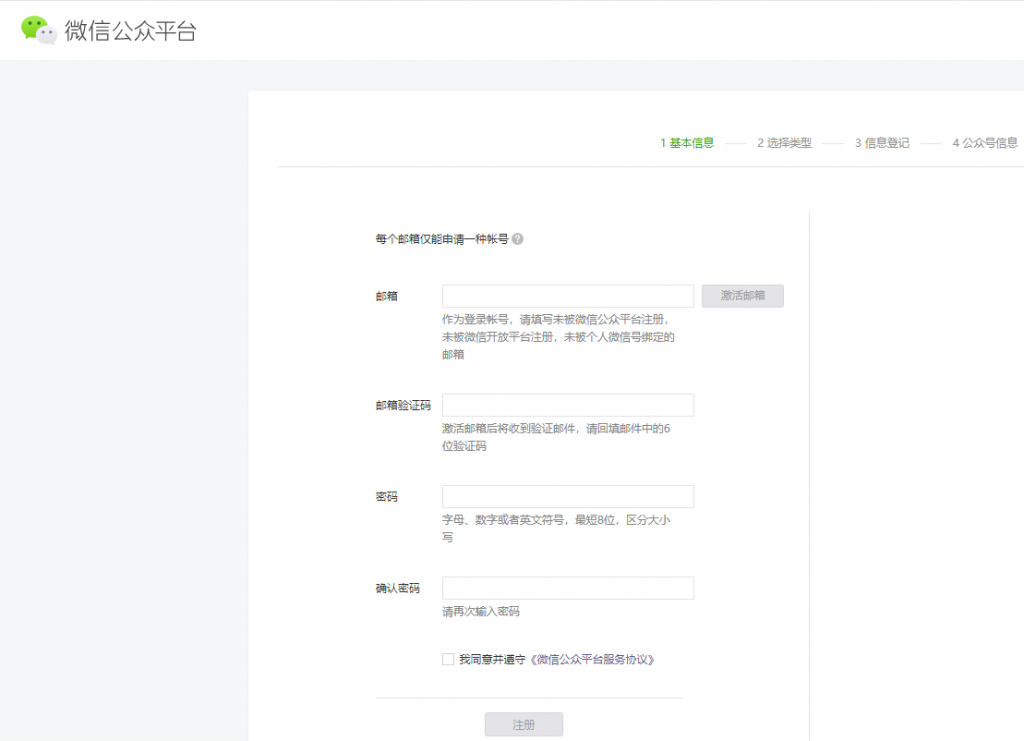Click the WeChat logo icon
The height and width of the screenshot is (741, 1024).
(x=39, y=30)
